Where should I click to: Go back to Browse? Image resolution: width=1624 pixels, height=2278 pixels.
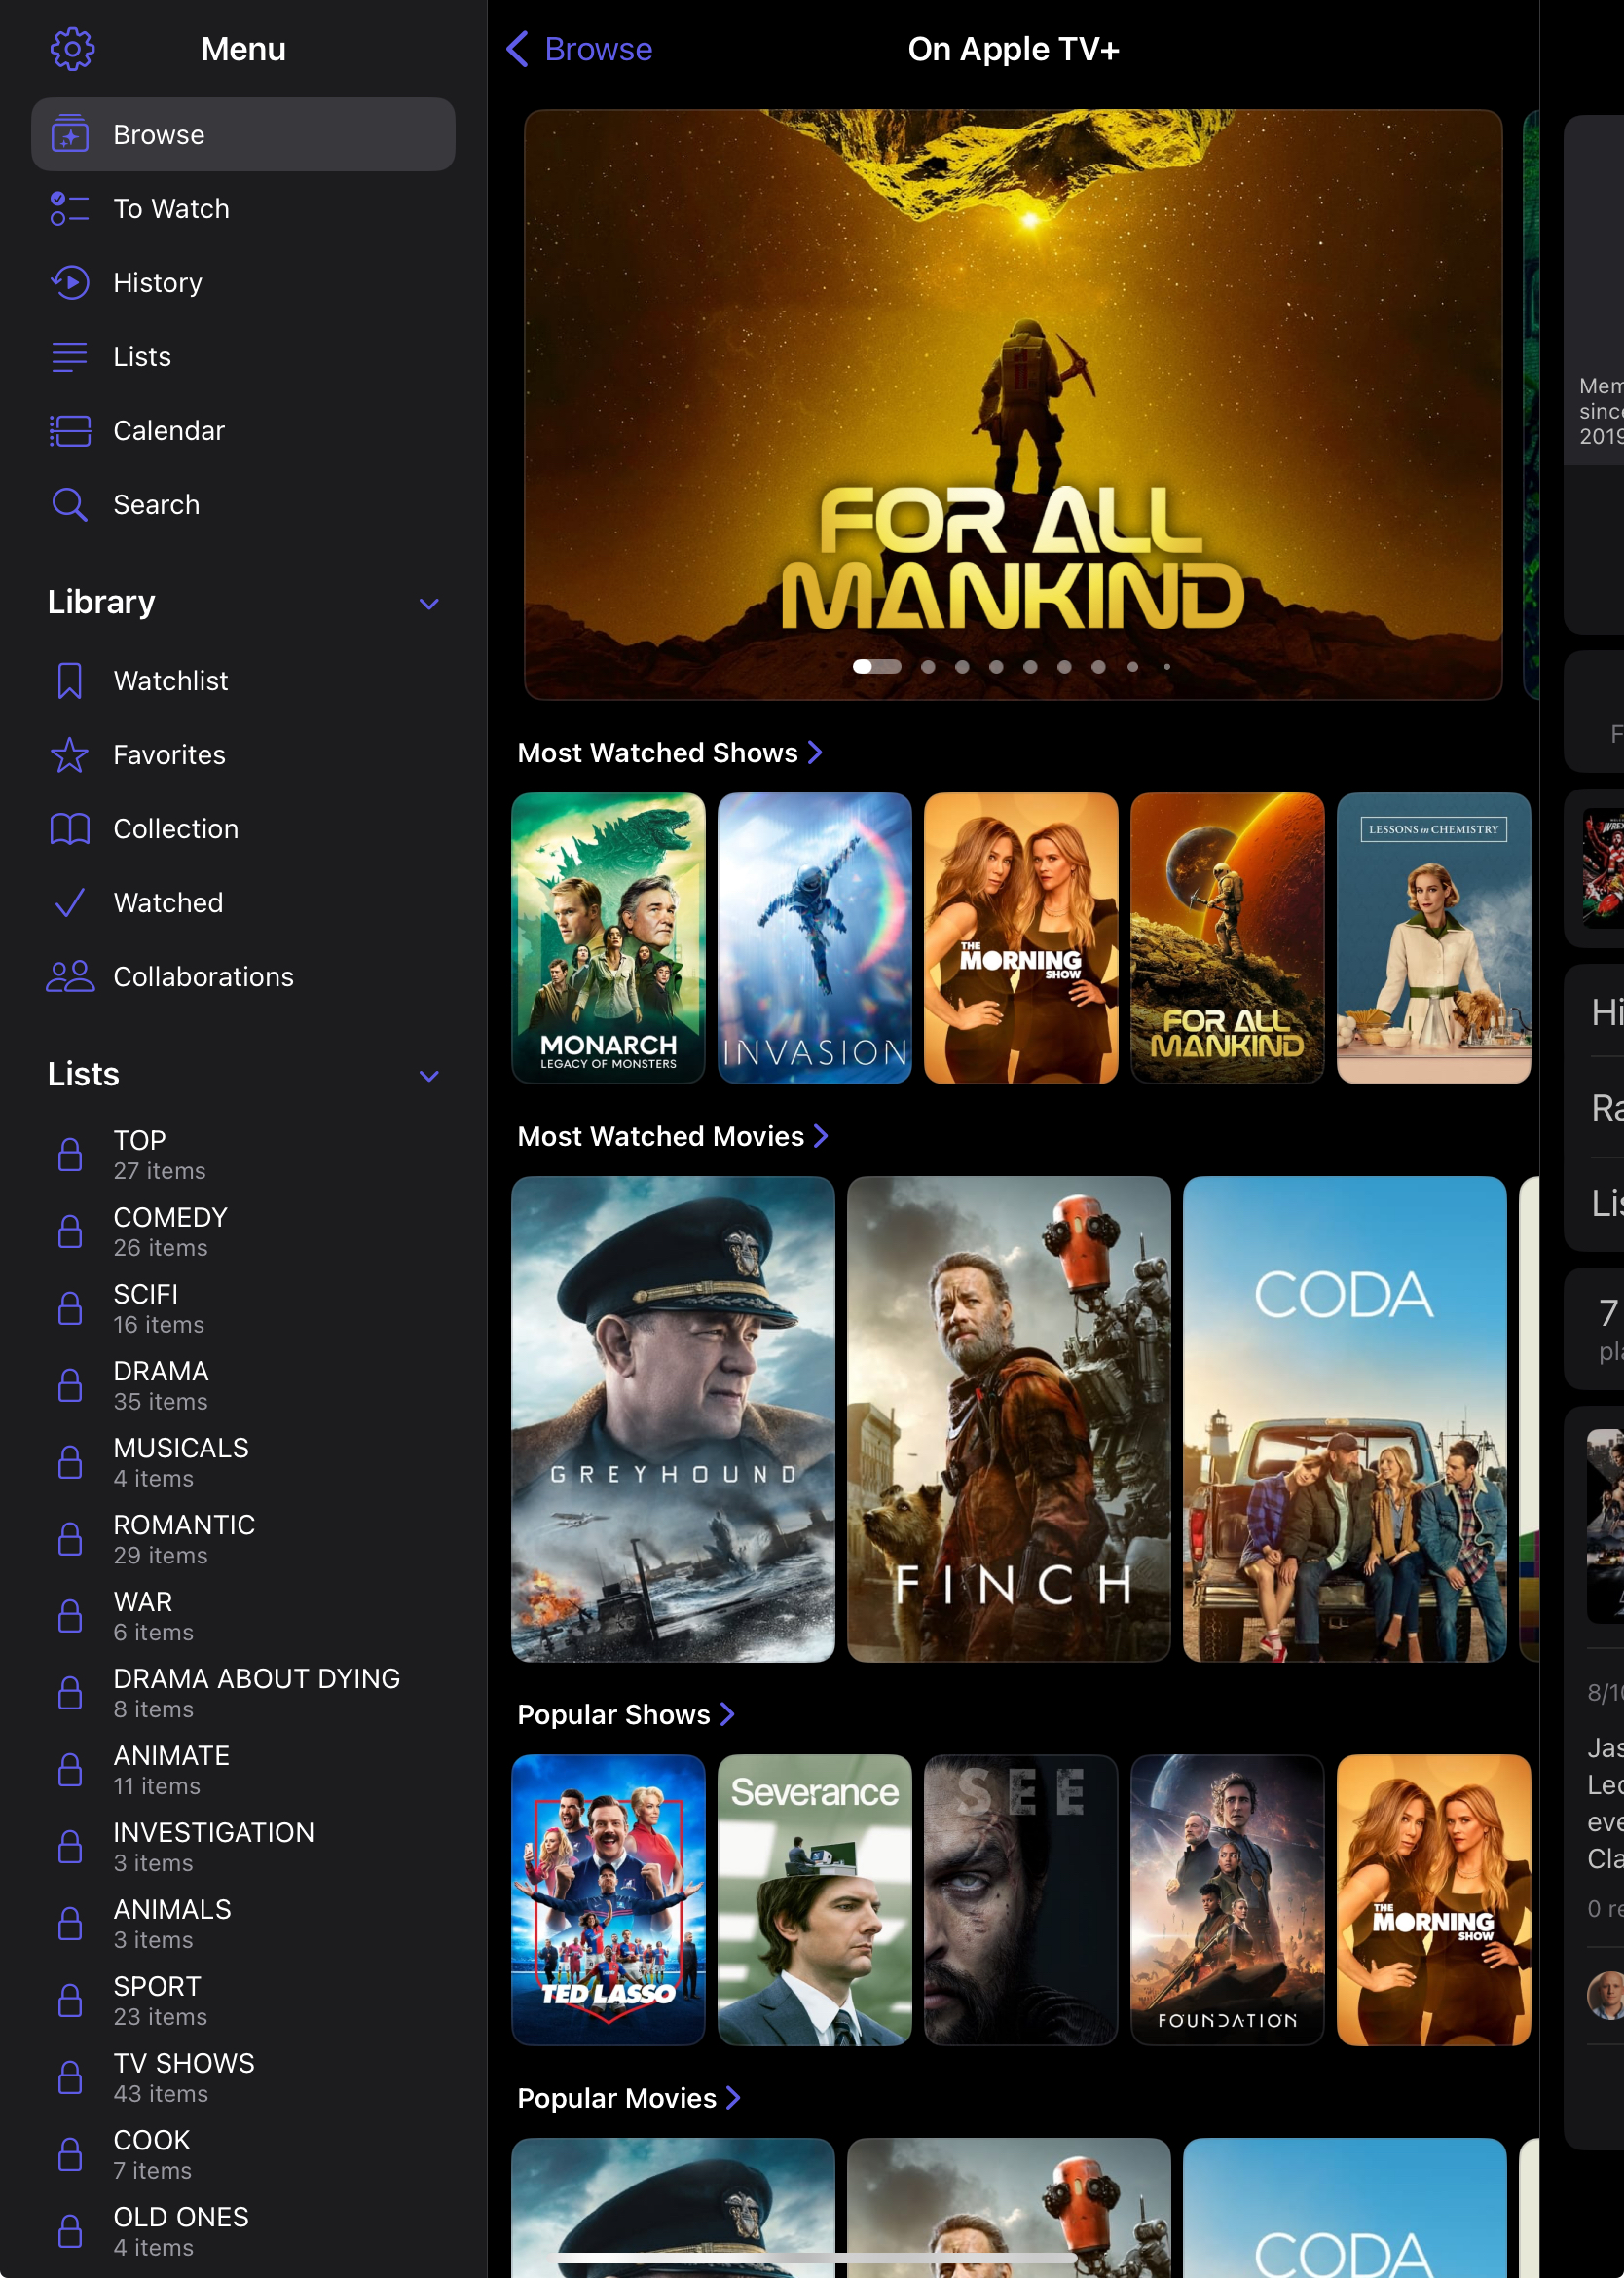[580, 49]
